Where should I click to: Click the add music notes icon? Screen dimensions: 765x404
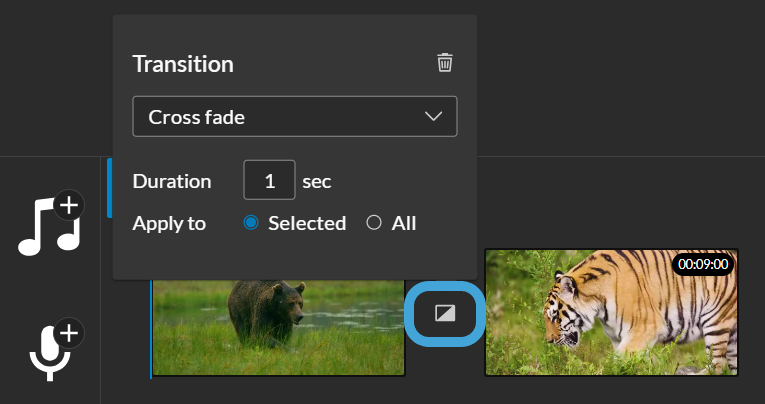50,225
